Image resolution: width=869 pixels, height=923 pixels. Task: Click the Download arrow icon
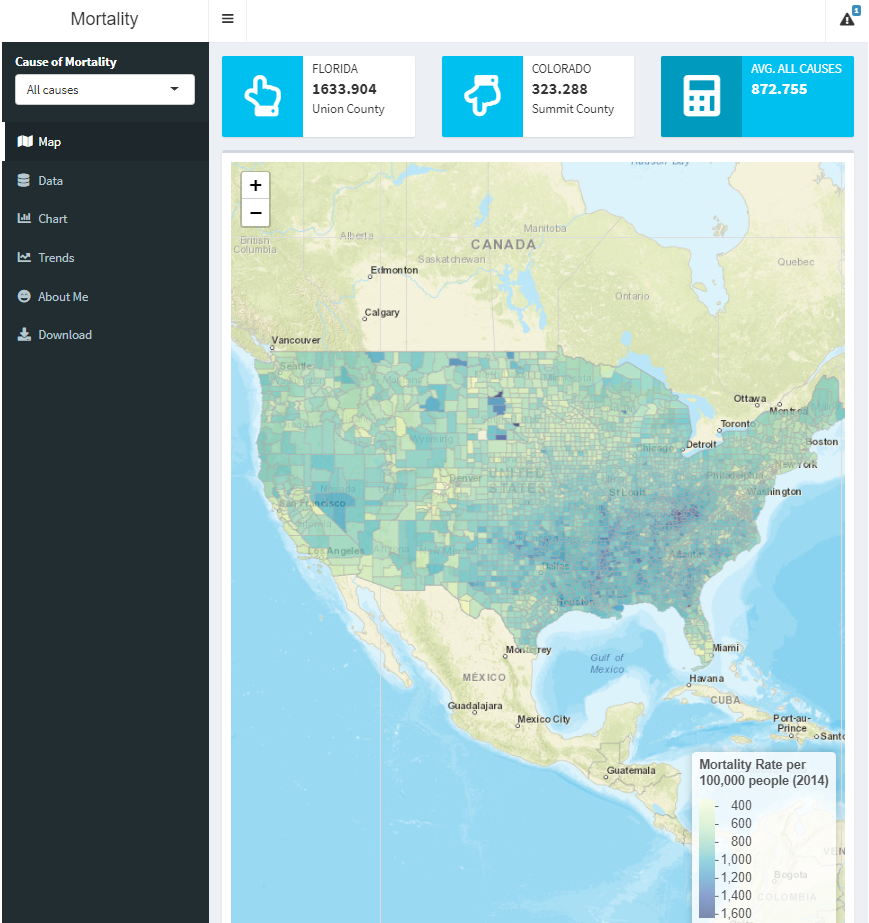point(24,335)
